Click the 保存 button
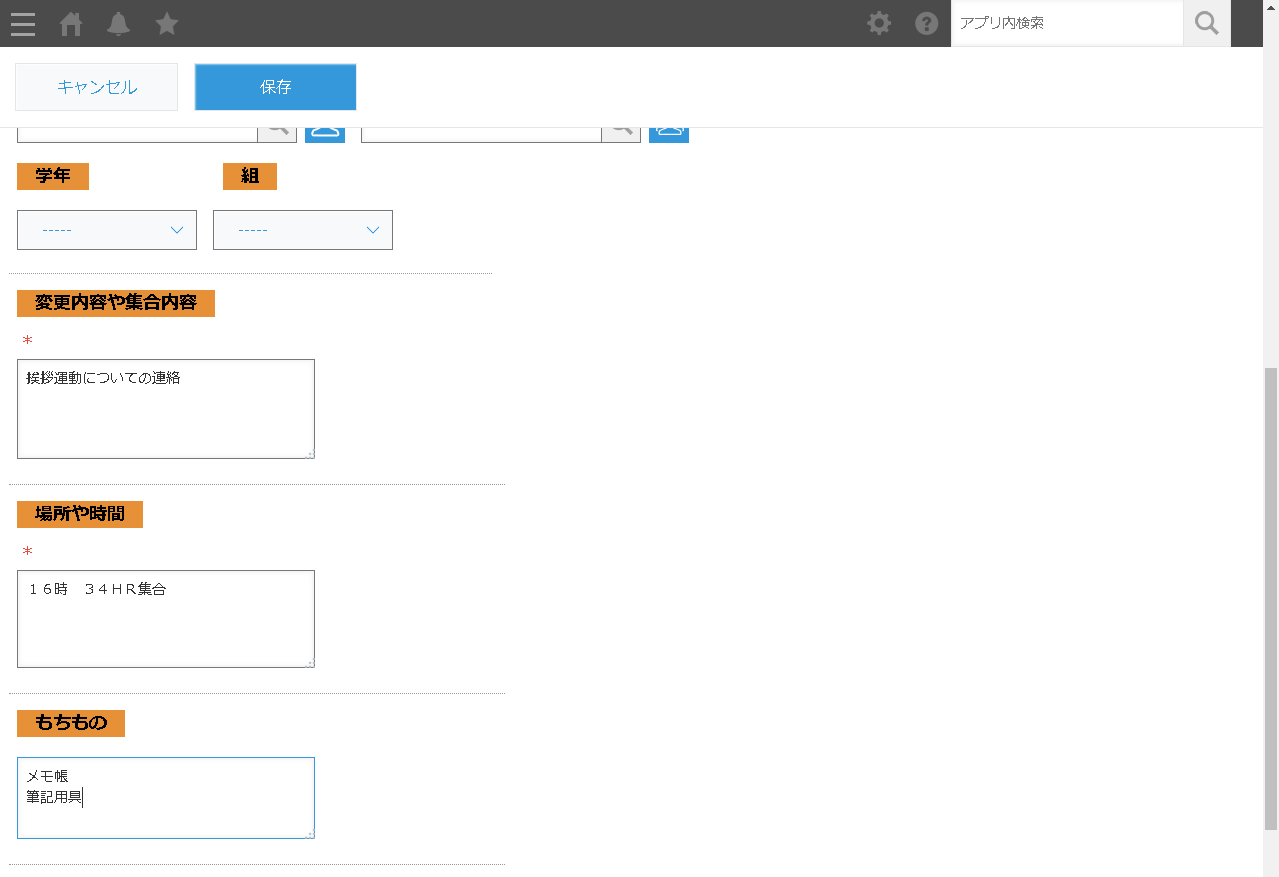This screenshot has height=877, width=1279. click(x=276, y=87)
